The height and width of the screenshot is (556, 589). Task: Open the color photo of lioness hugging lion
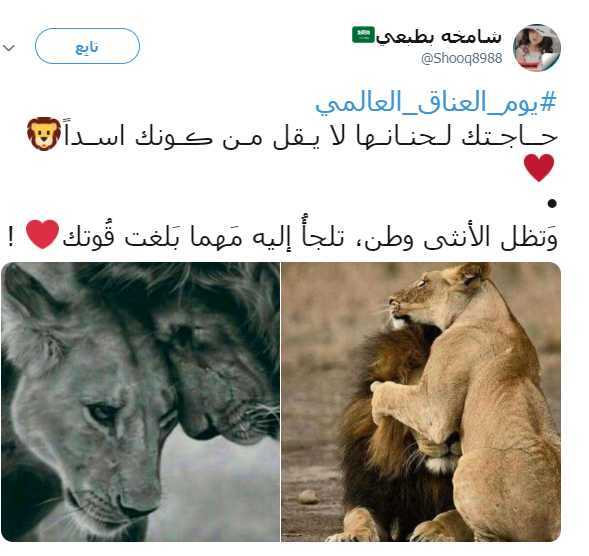pos(421,402)
